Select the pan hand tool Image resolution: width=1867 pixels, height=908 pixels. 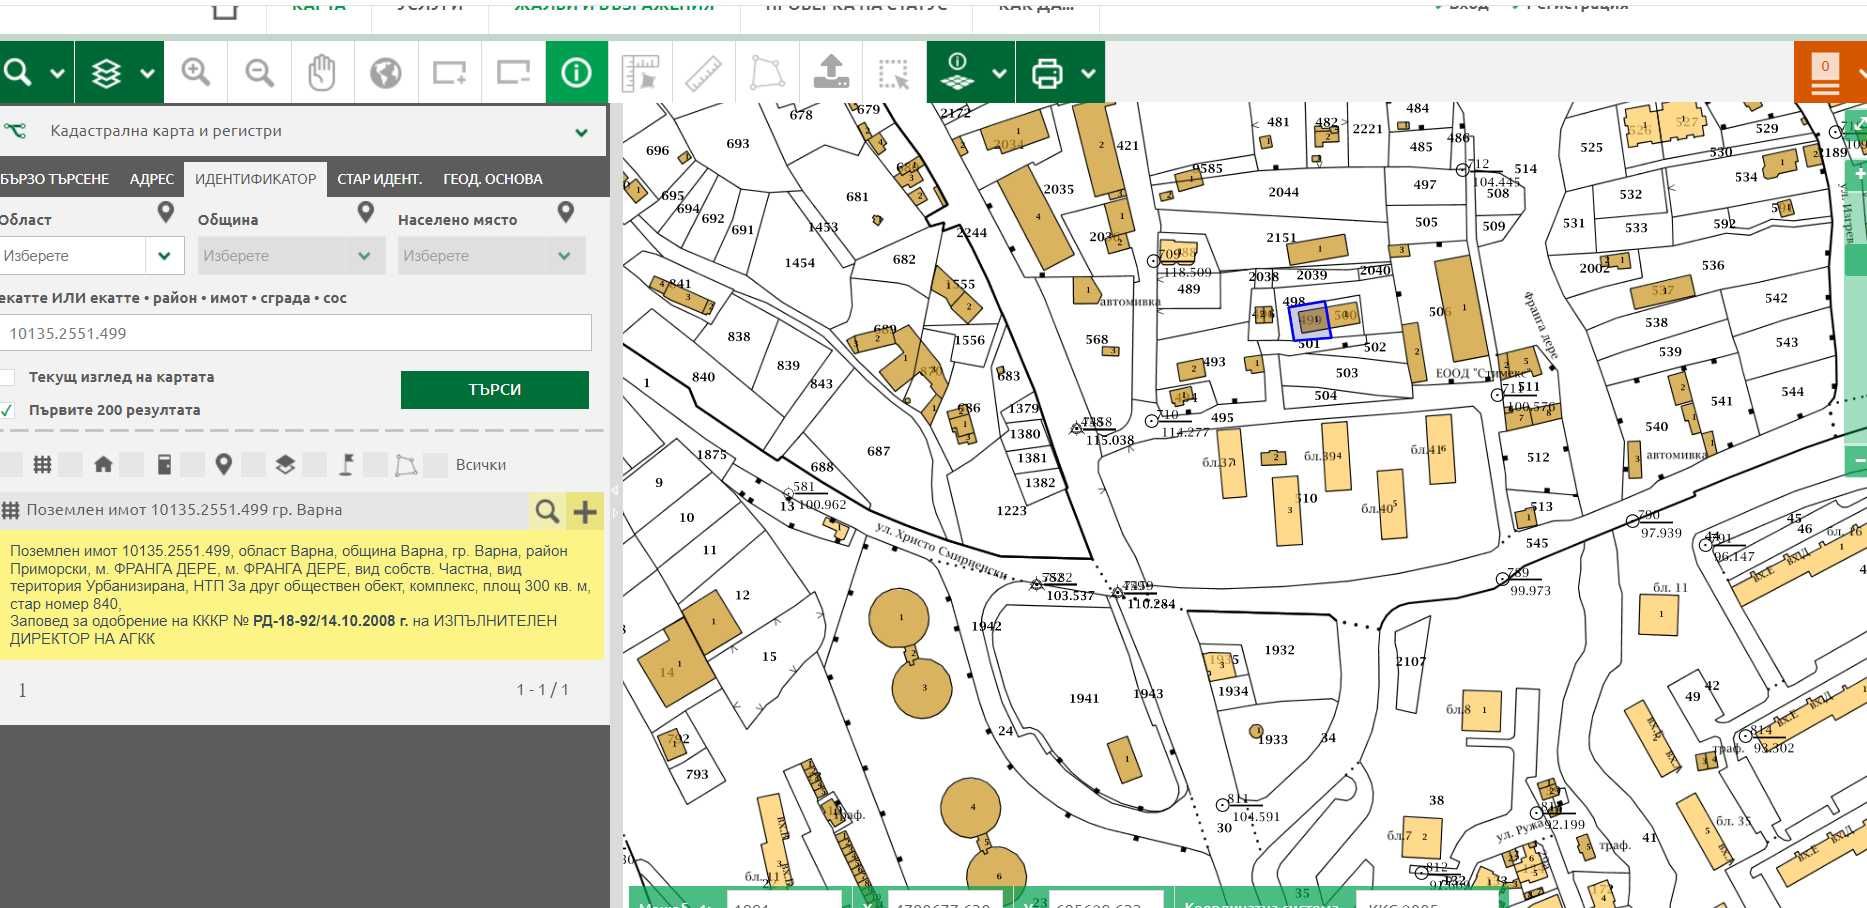pyautogui.click(x=322, y=72)
